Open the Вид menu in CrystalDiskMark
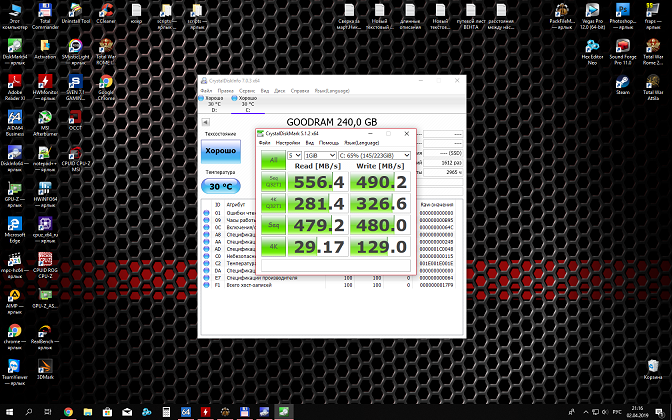Screen dimensions: 672x420 coord(310,143)
